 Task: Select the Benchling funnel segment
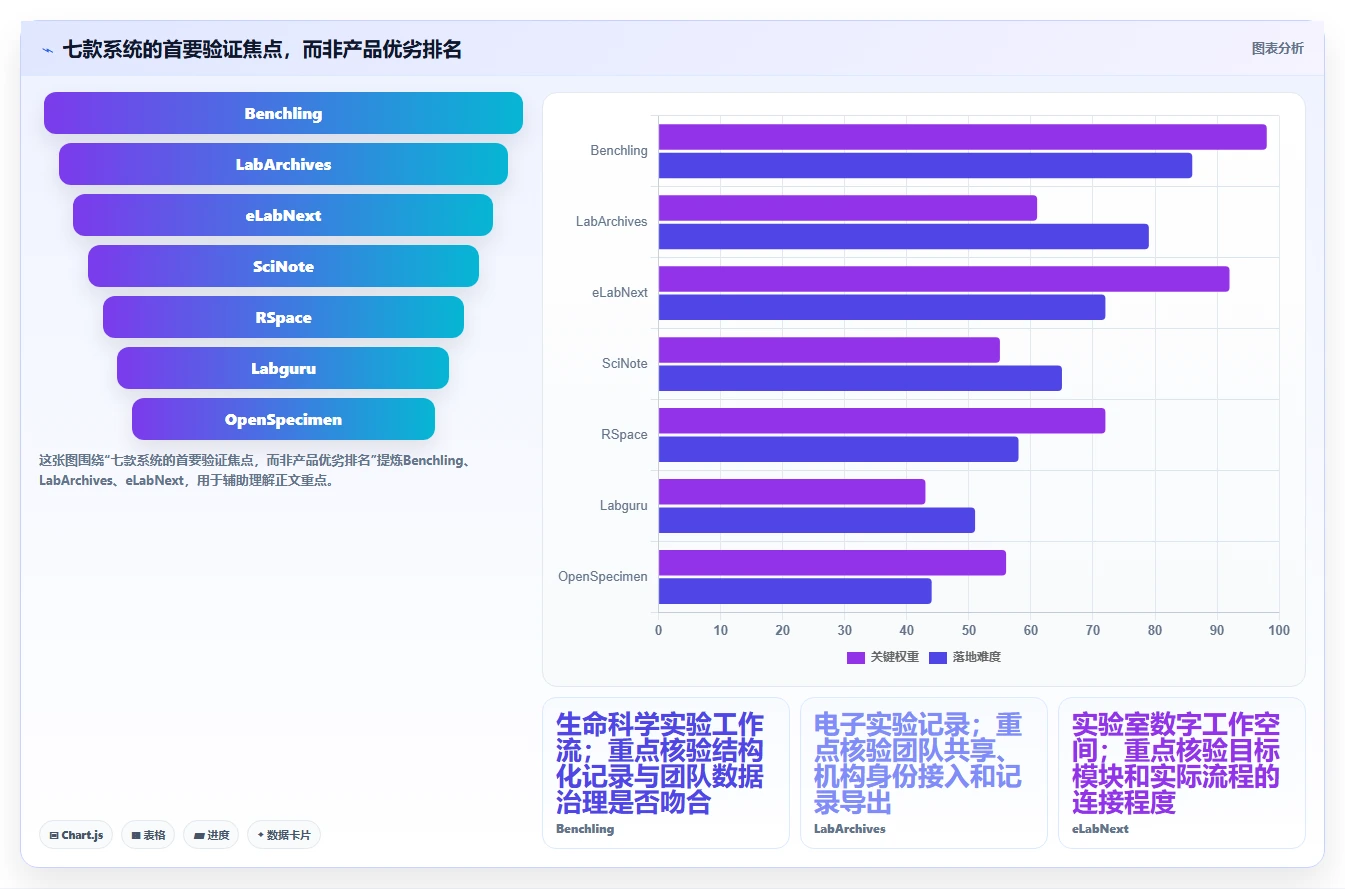pyautogui.click(x=283, y=113)
